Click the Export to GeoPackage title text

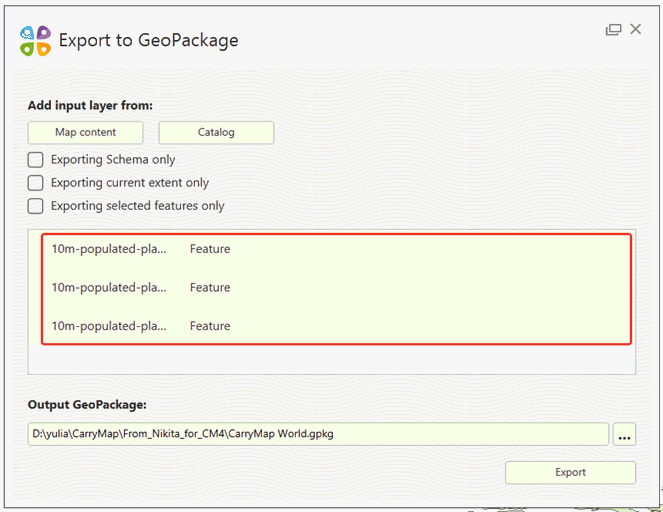pos(148,41)
